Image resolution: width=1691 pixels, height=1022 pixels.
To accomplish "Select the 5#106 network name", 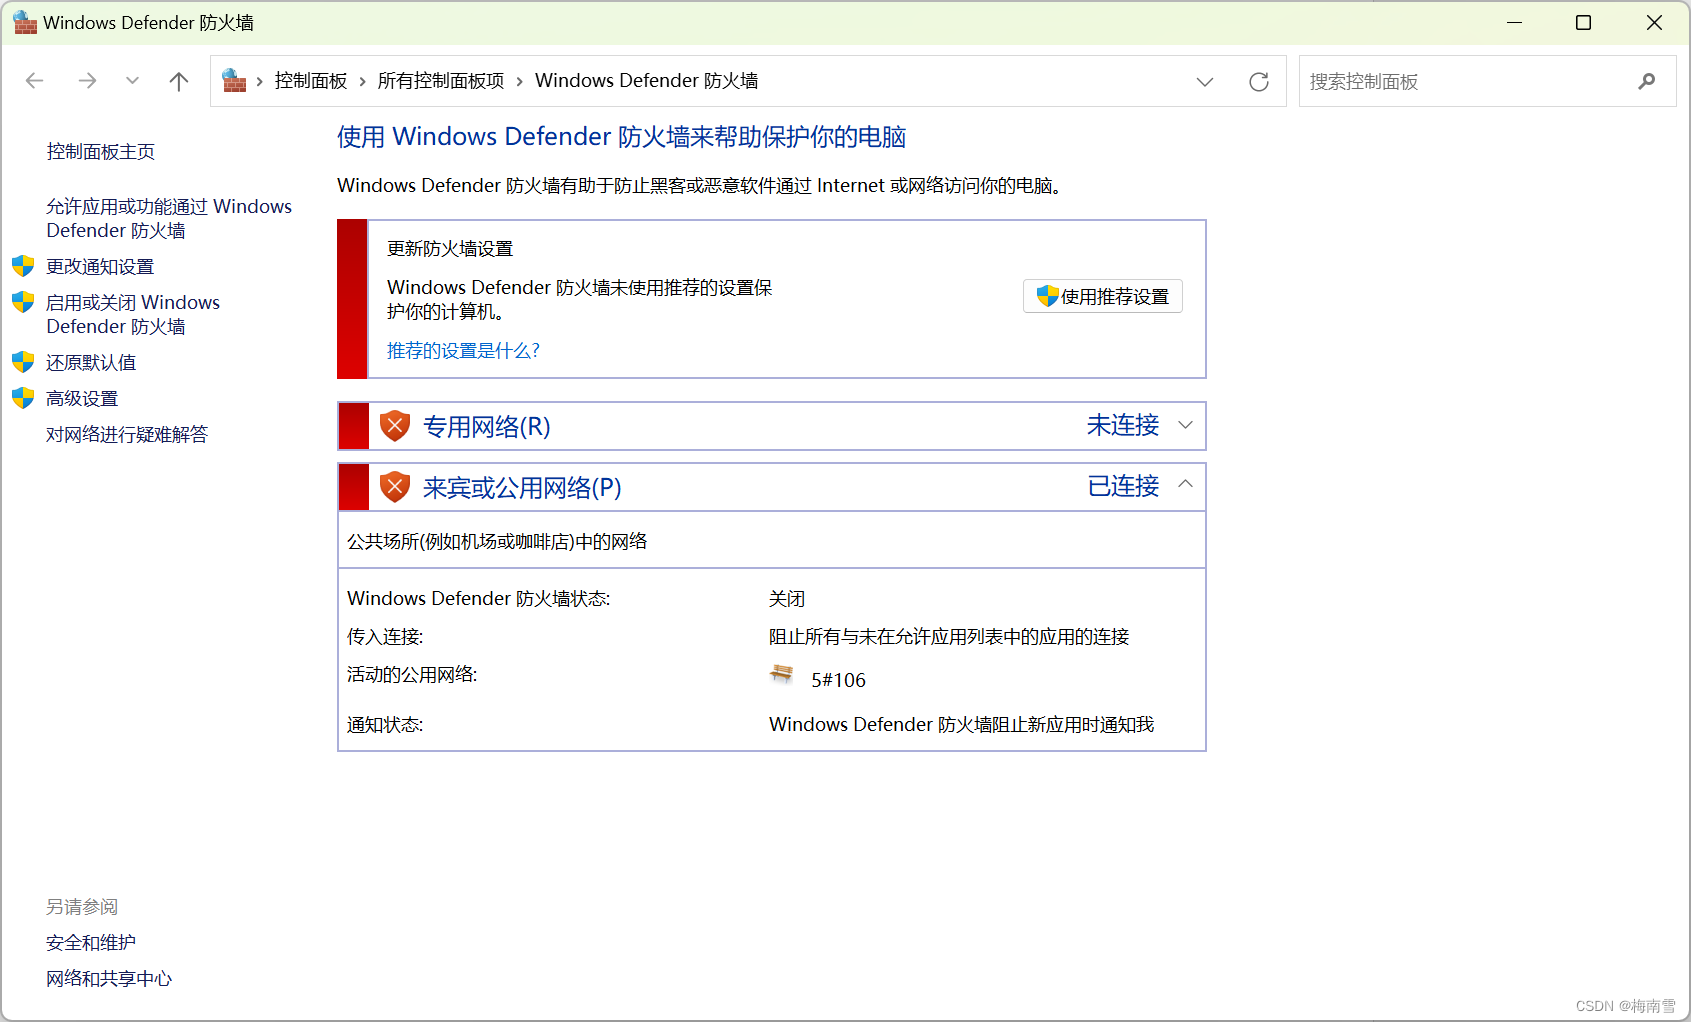I will 838,680.
